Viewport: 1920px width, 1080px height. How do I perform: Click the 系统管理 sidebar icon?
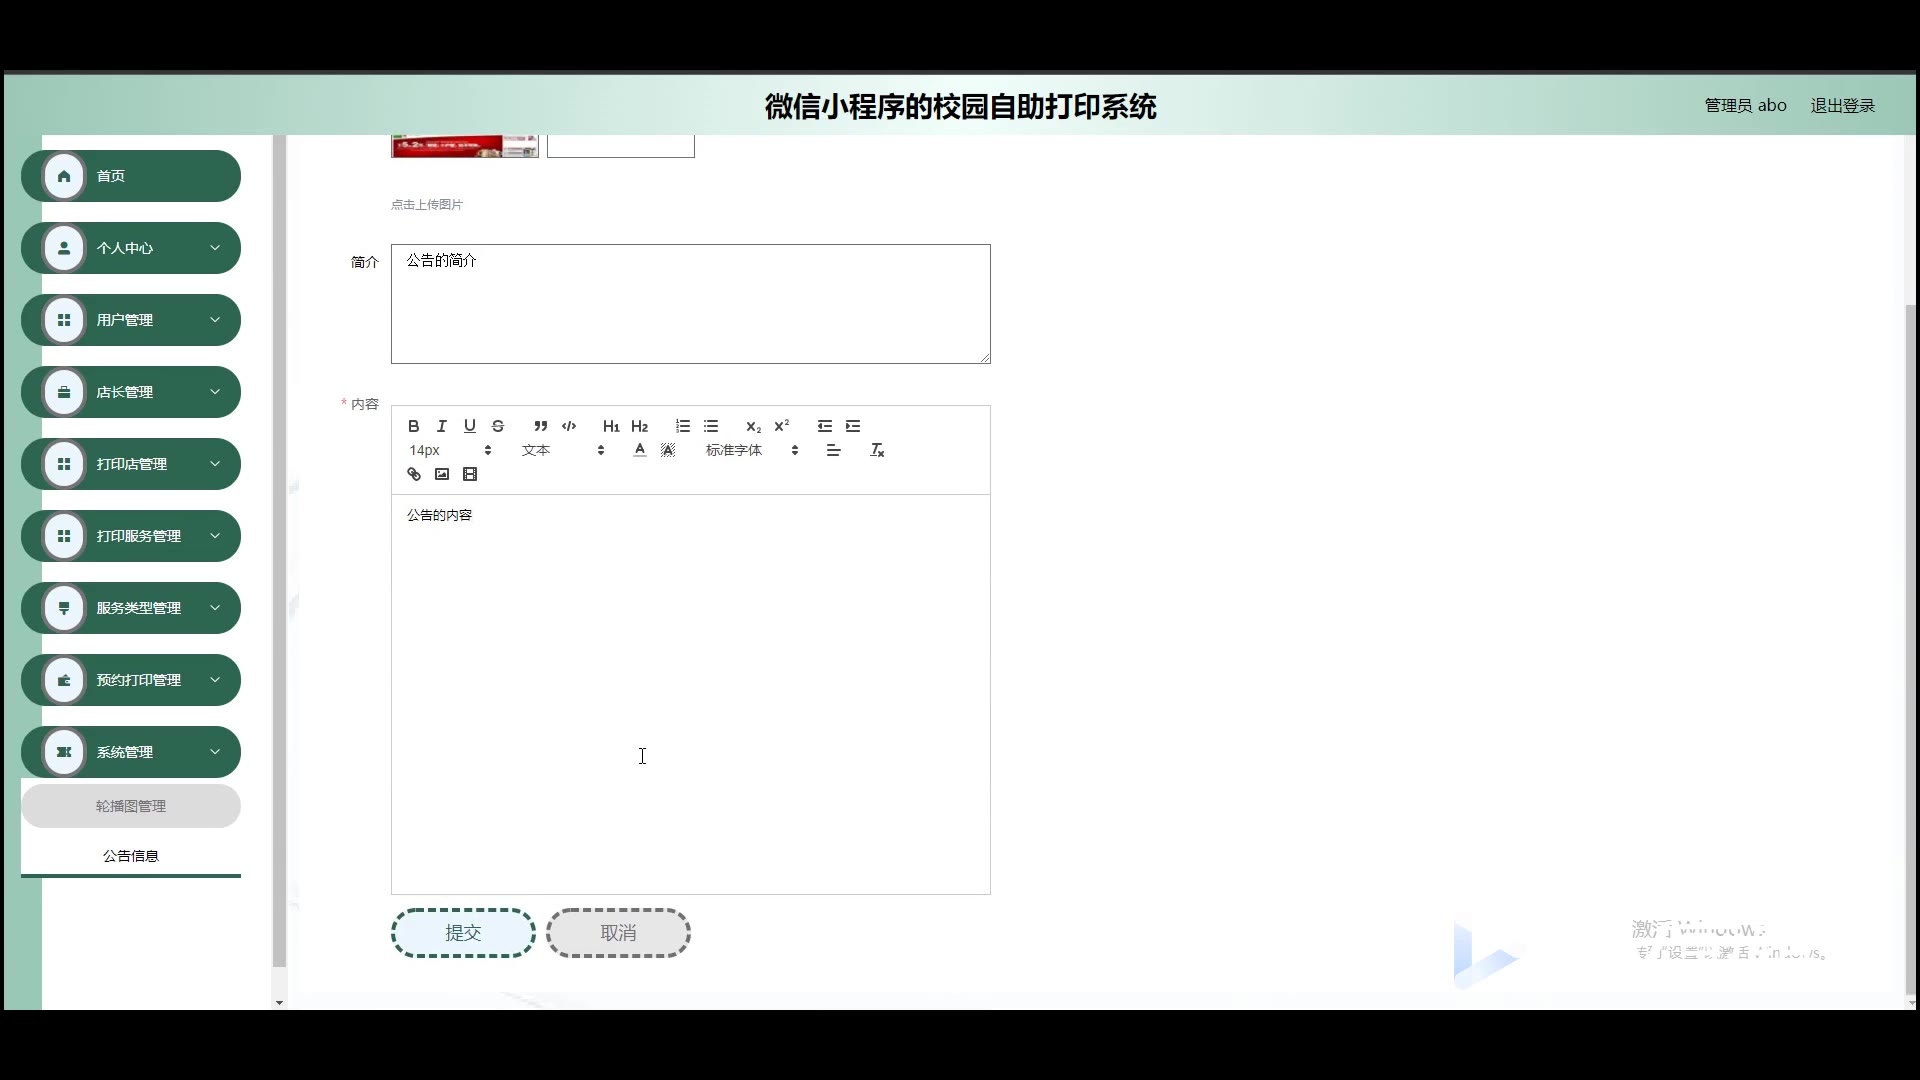(x=64, y=752)
